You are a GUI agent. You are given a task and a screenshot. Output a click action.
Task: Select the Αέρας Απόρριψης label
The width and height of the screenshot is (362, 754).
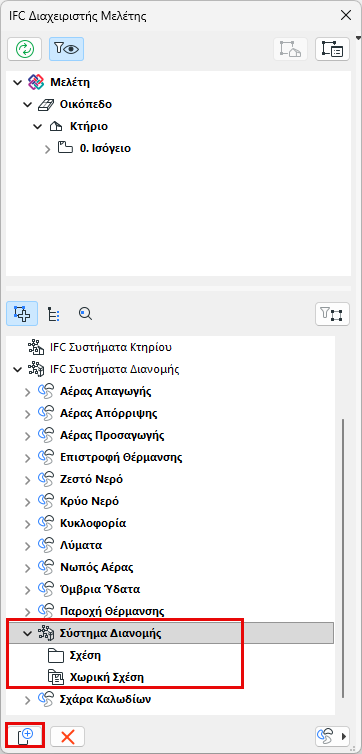(x=109, y=413)
